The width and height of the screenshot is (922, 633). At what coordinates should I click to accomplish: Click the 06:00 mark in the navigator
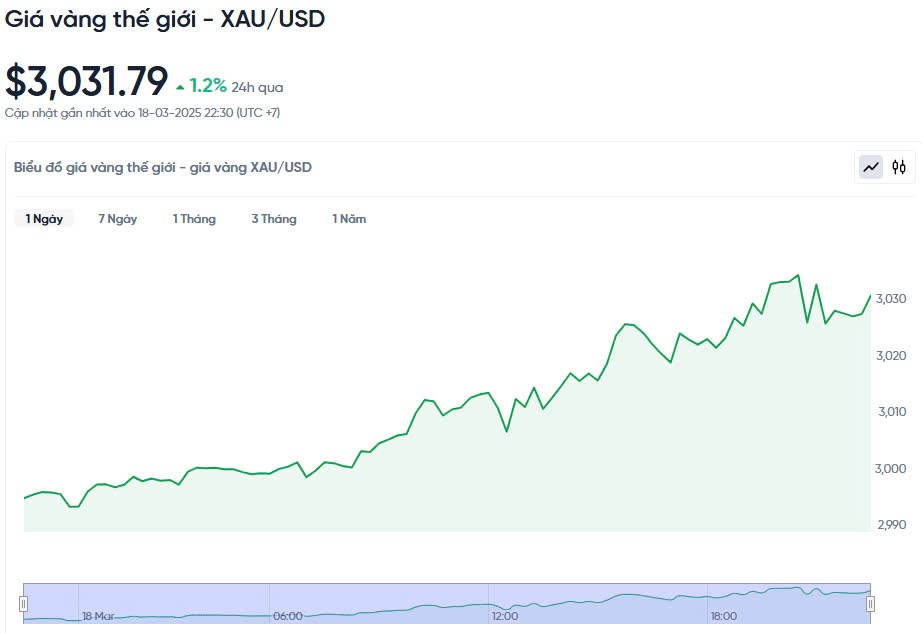[x=288, y=616]
